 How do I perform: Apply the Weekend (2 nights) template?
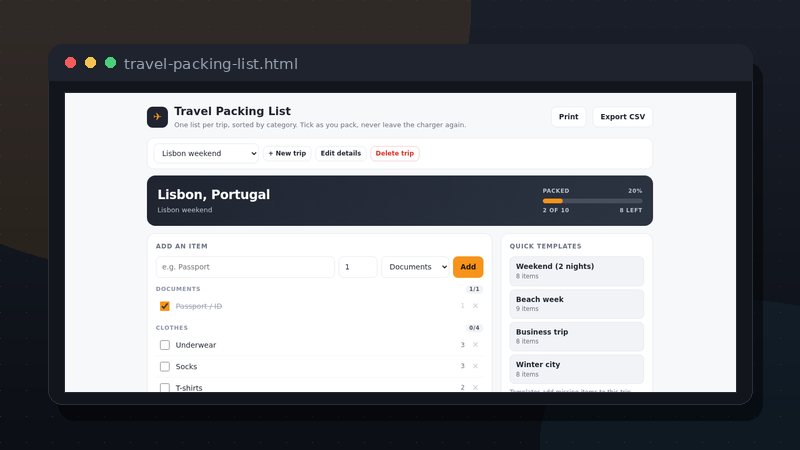pyautogui.click(x=577, y=271)
